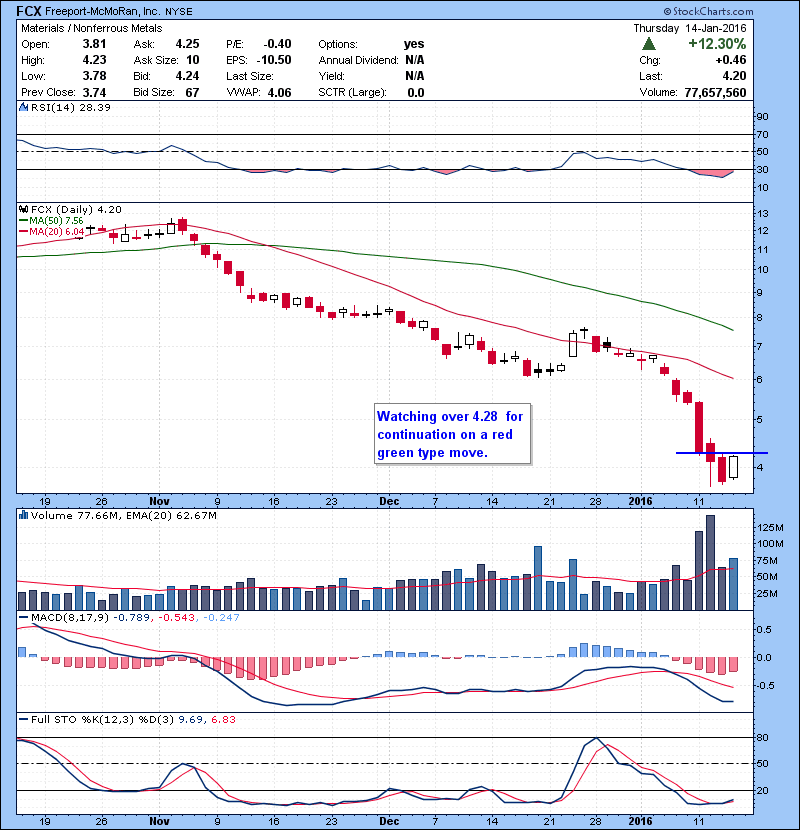Viewport: 800px width, 830px height.
Task: Click the 125M volume axis label
Action: (x=770, y=527)
